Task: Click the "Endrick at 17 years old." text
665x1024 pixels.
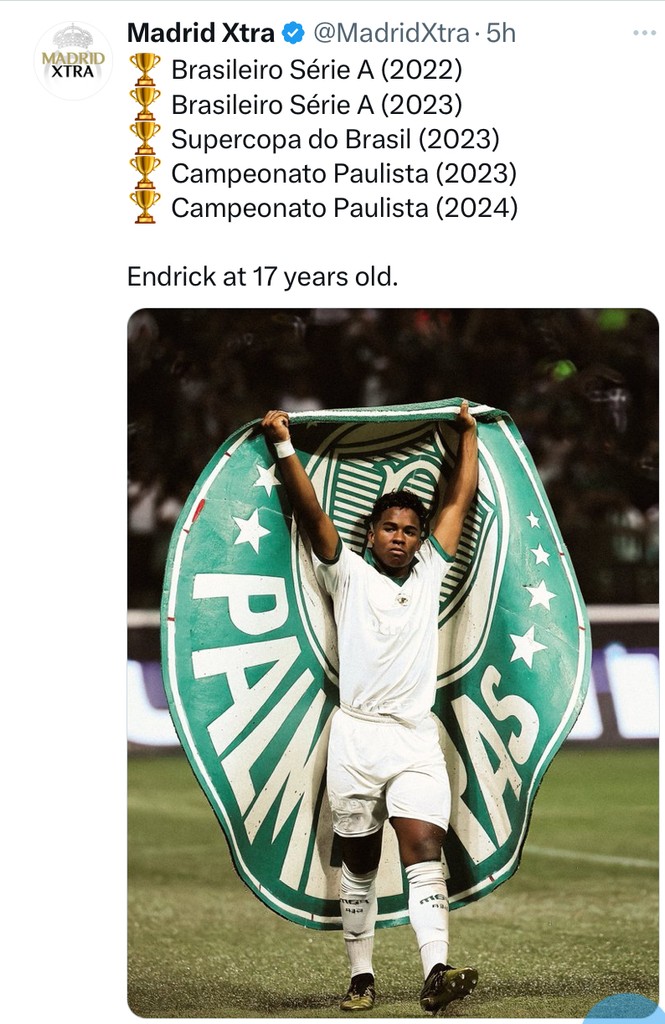Action: coord(262,276)
